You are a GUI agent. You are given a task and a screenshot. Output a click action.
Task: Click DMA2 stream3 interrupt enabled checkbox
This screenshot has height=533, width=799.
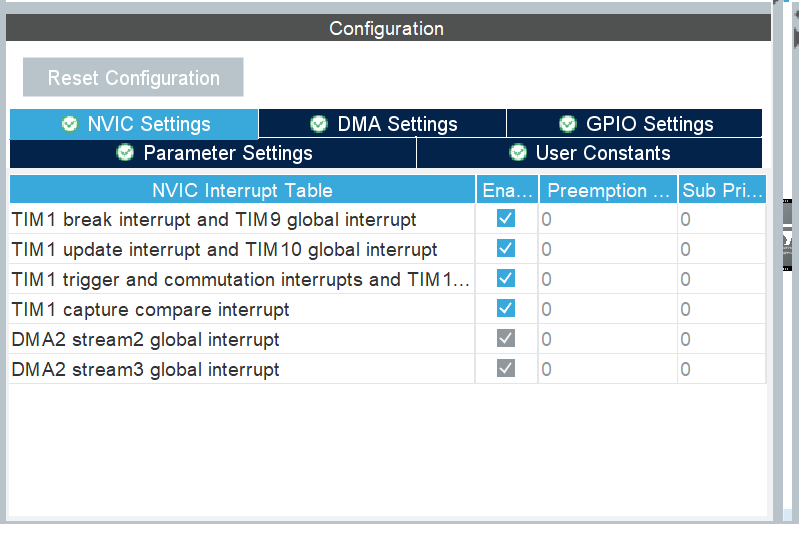point(506,369)
